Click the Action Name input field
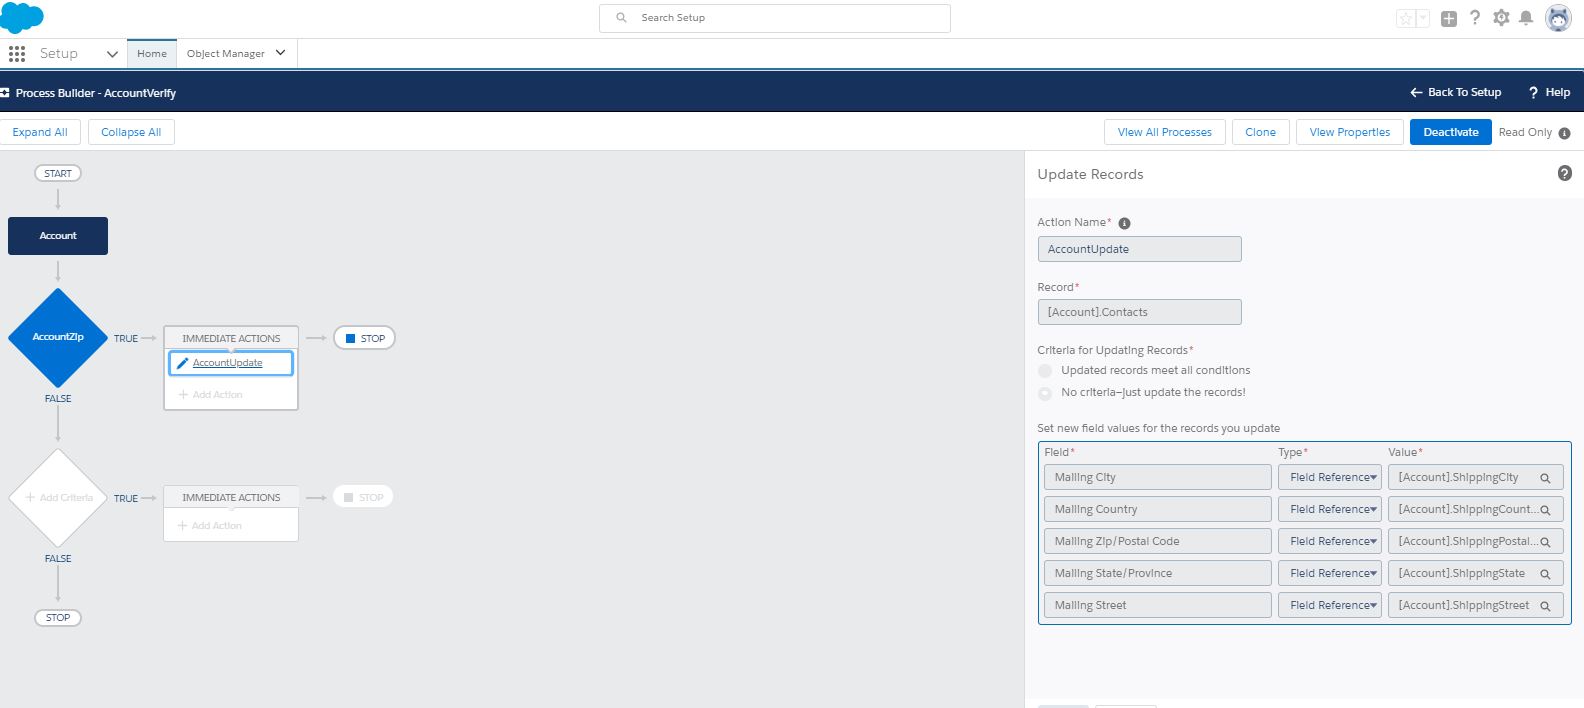 click(x=1139, y=249)
